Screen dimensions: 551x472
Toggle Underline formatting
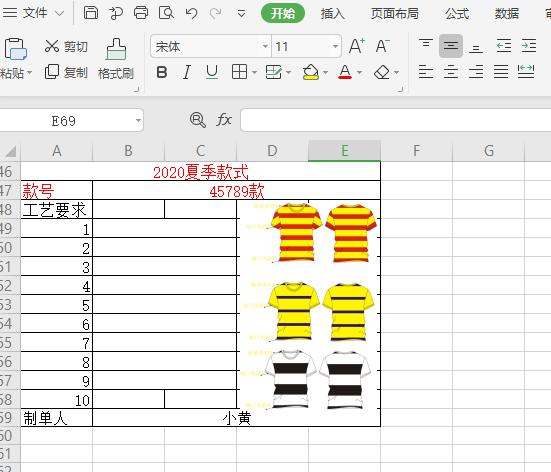[212, 72]
